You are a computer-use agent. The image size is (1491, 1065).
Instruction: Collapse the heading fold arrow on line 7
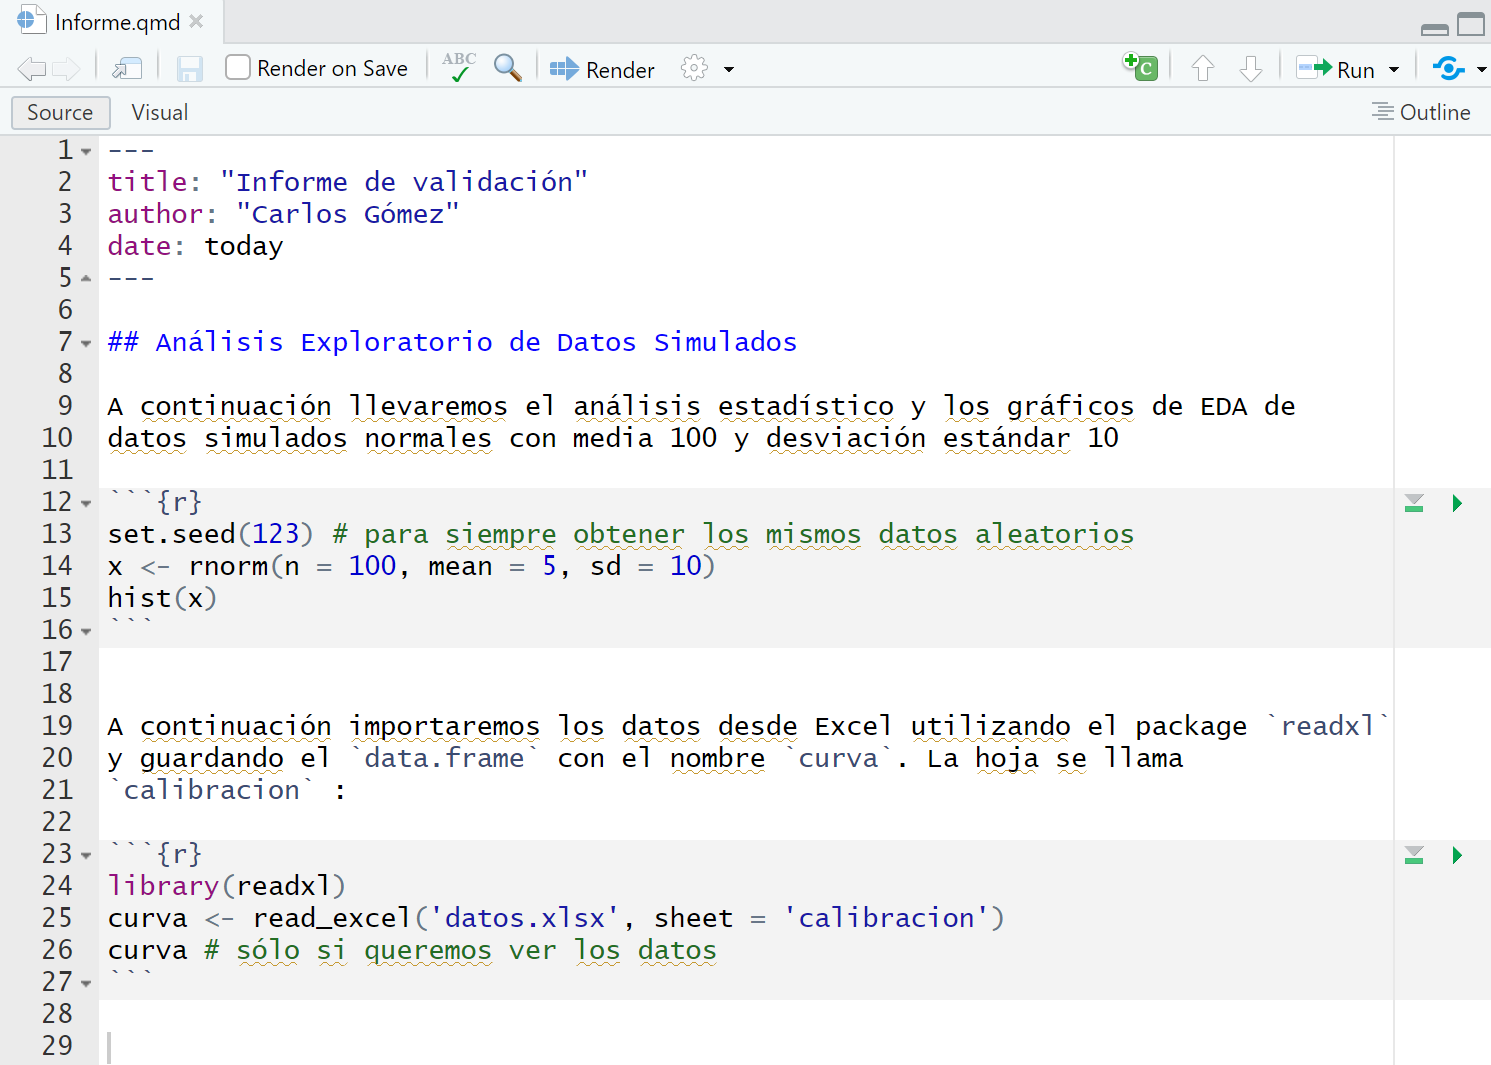pos(87,344)
